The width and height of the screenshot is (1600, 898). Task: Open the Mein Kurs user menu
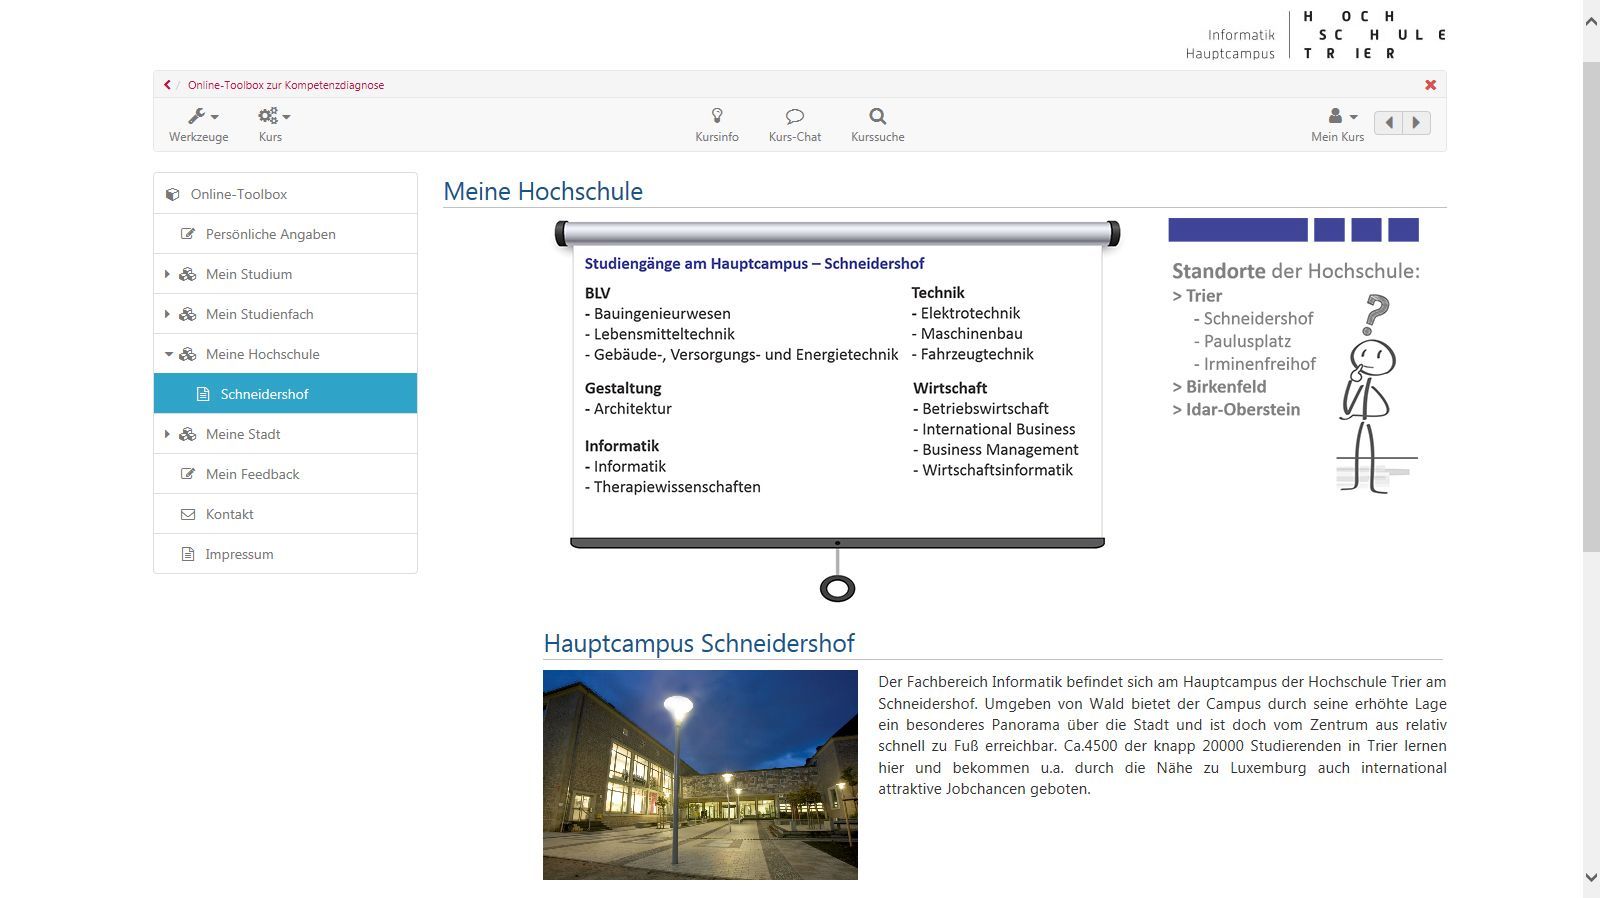(x=1338, y=125)
